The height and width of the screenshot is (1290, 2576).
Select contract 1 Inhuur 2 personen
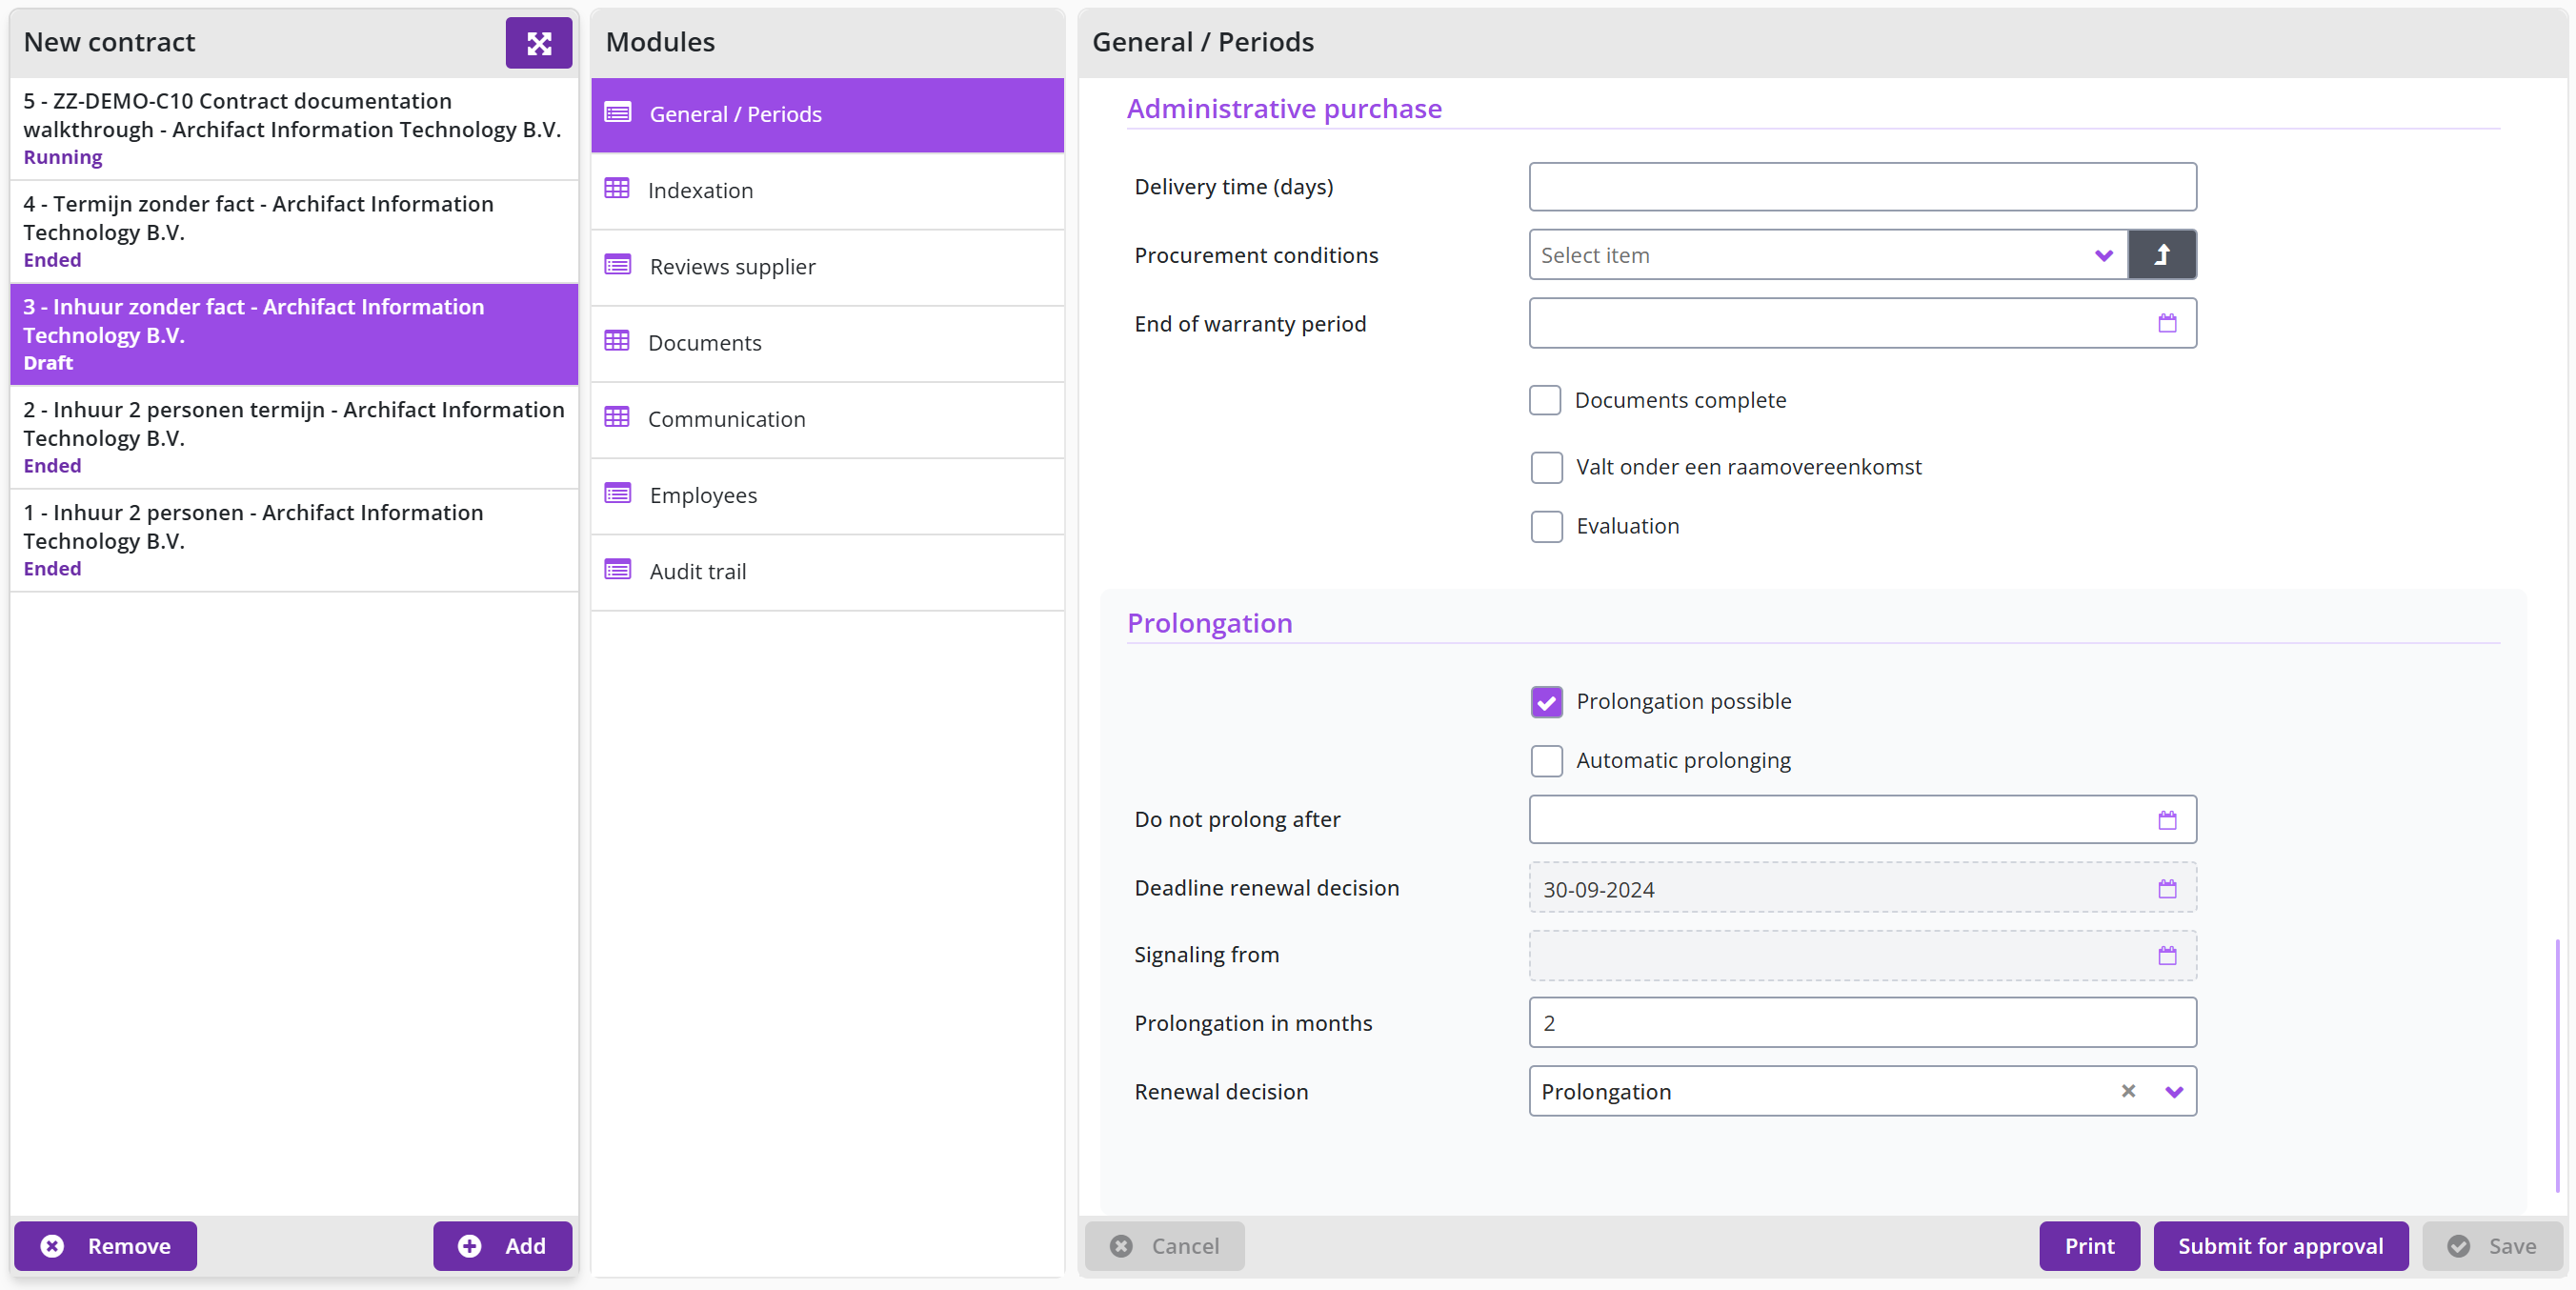294,541
